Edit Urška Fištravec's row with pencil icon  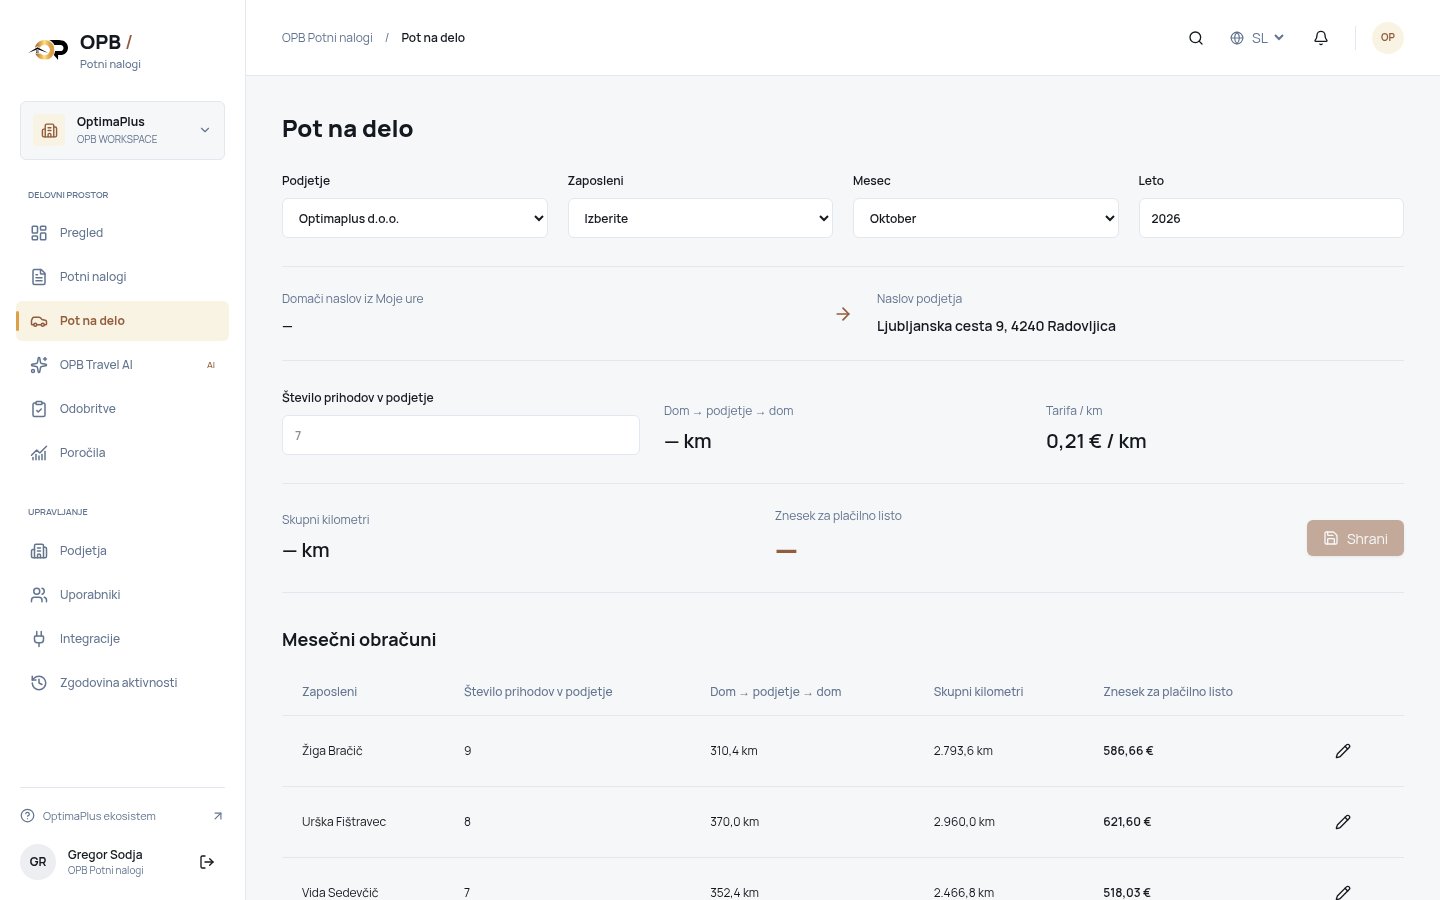click(x=1343, y=822)
